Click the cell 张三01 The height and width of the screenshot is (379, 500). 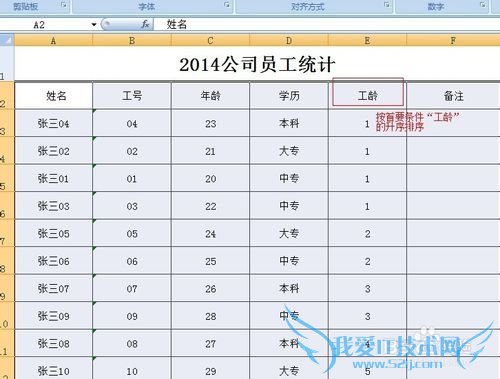click(53, 178)
